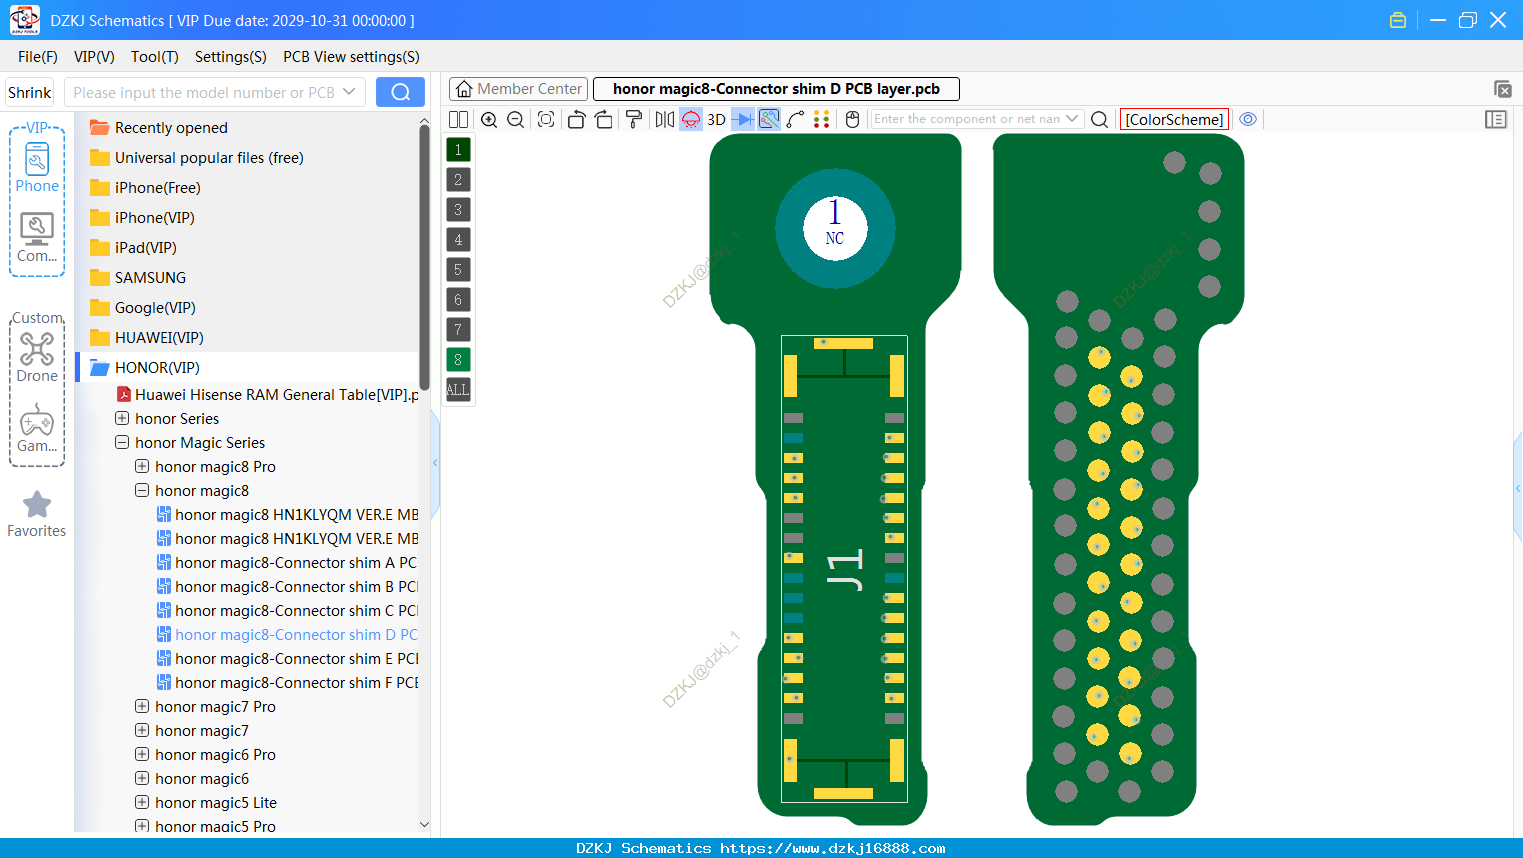
Task: Expand the honor magic5 Lite node
Action: [x=142, y=802]
